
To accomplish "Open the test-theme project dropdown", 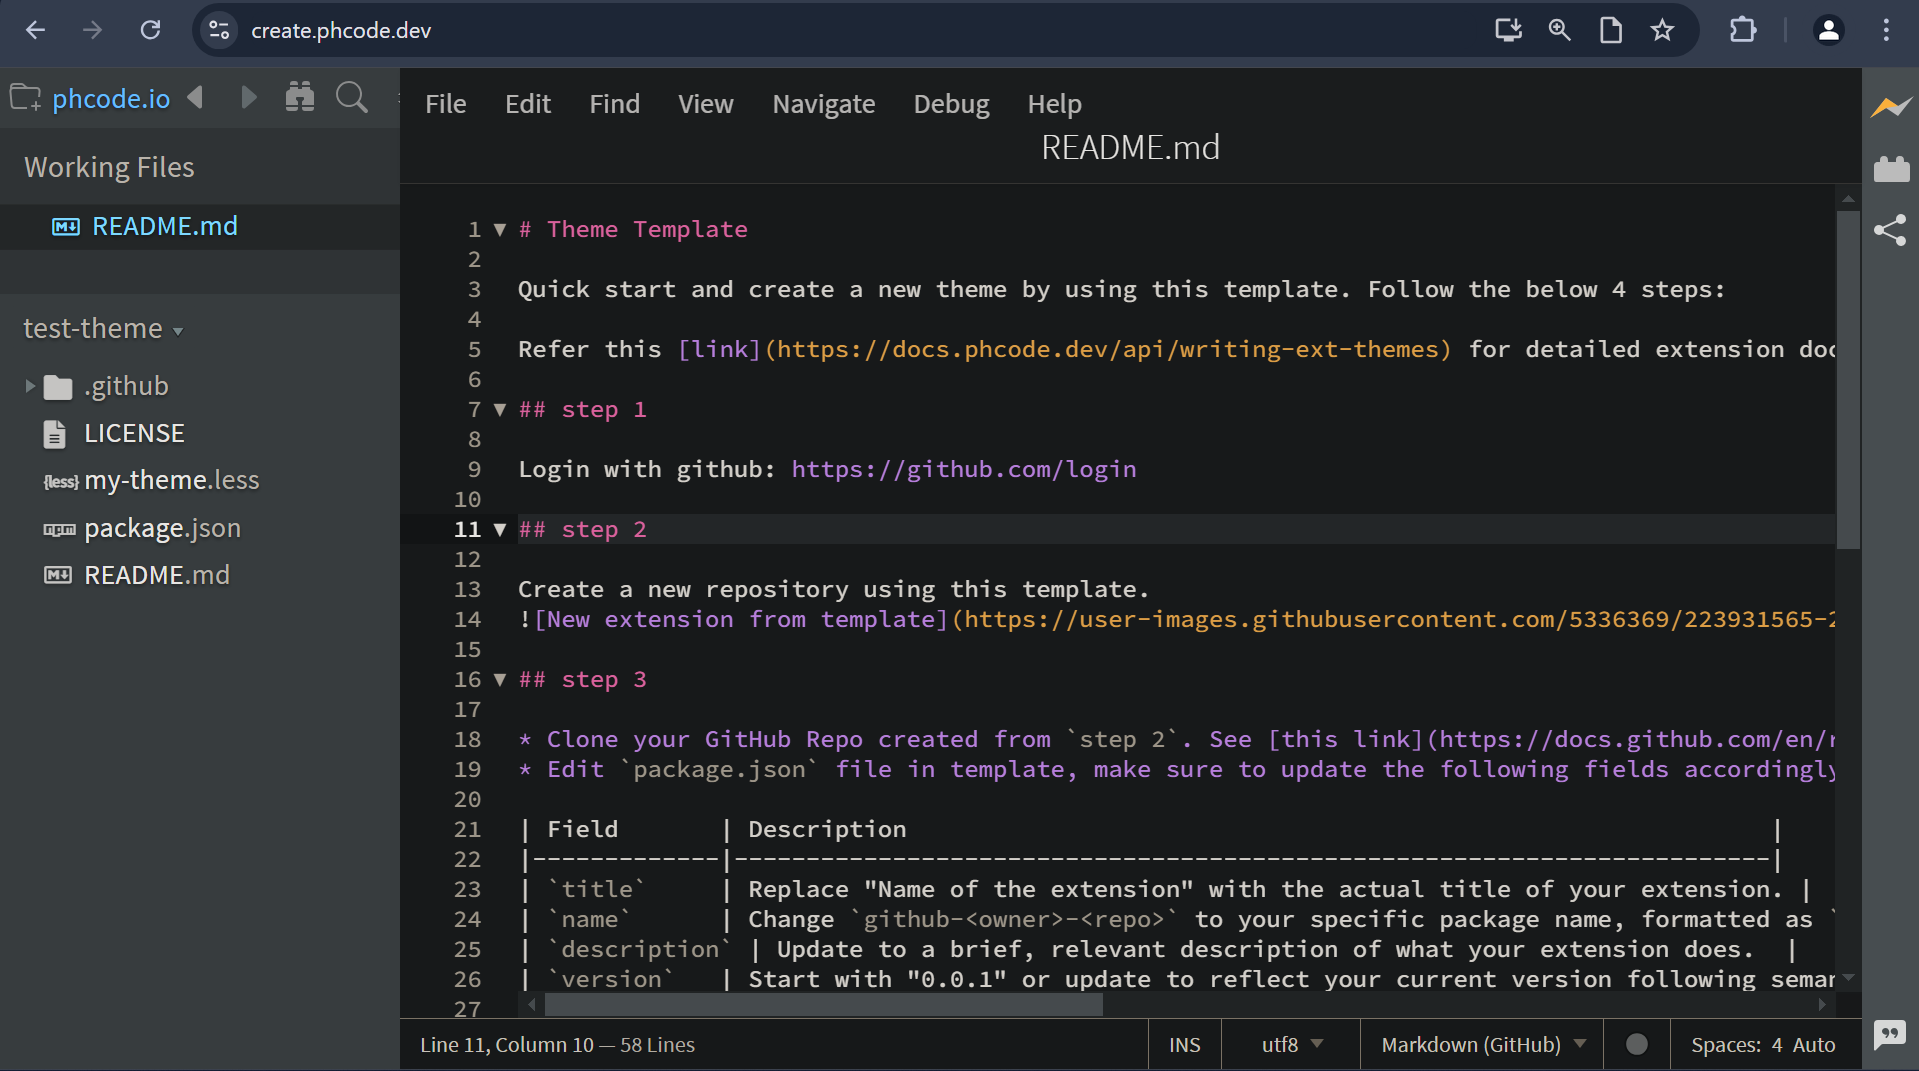I will tap(103, 328).
